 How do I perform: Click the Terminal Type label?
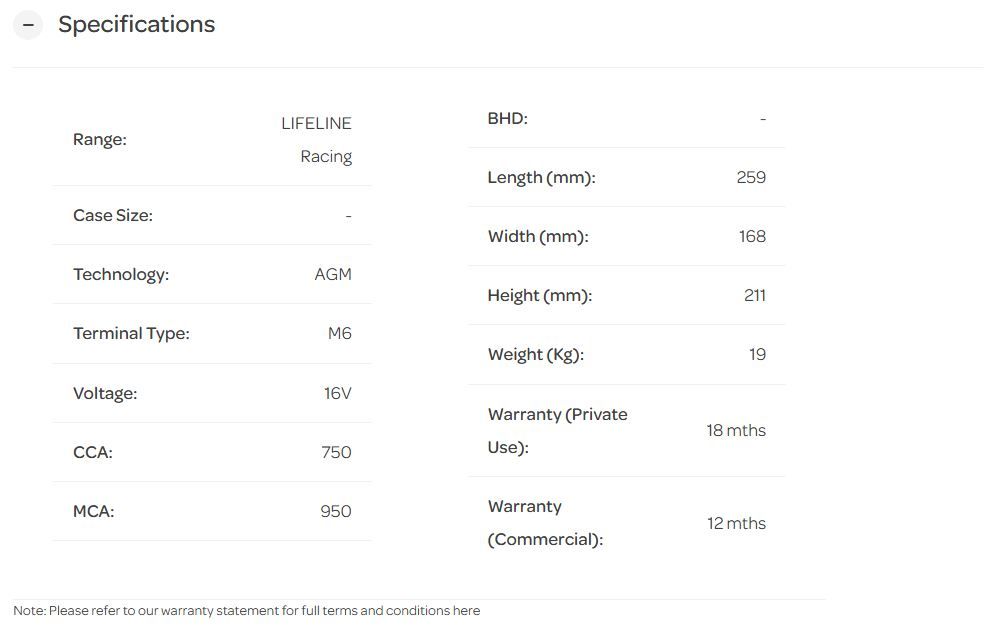(131, 334)
